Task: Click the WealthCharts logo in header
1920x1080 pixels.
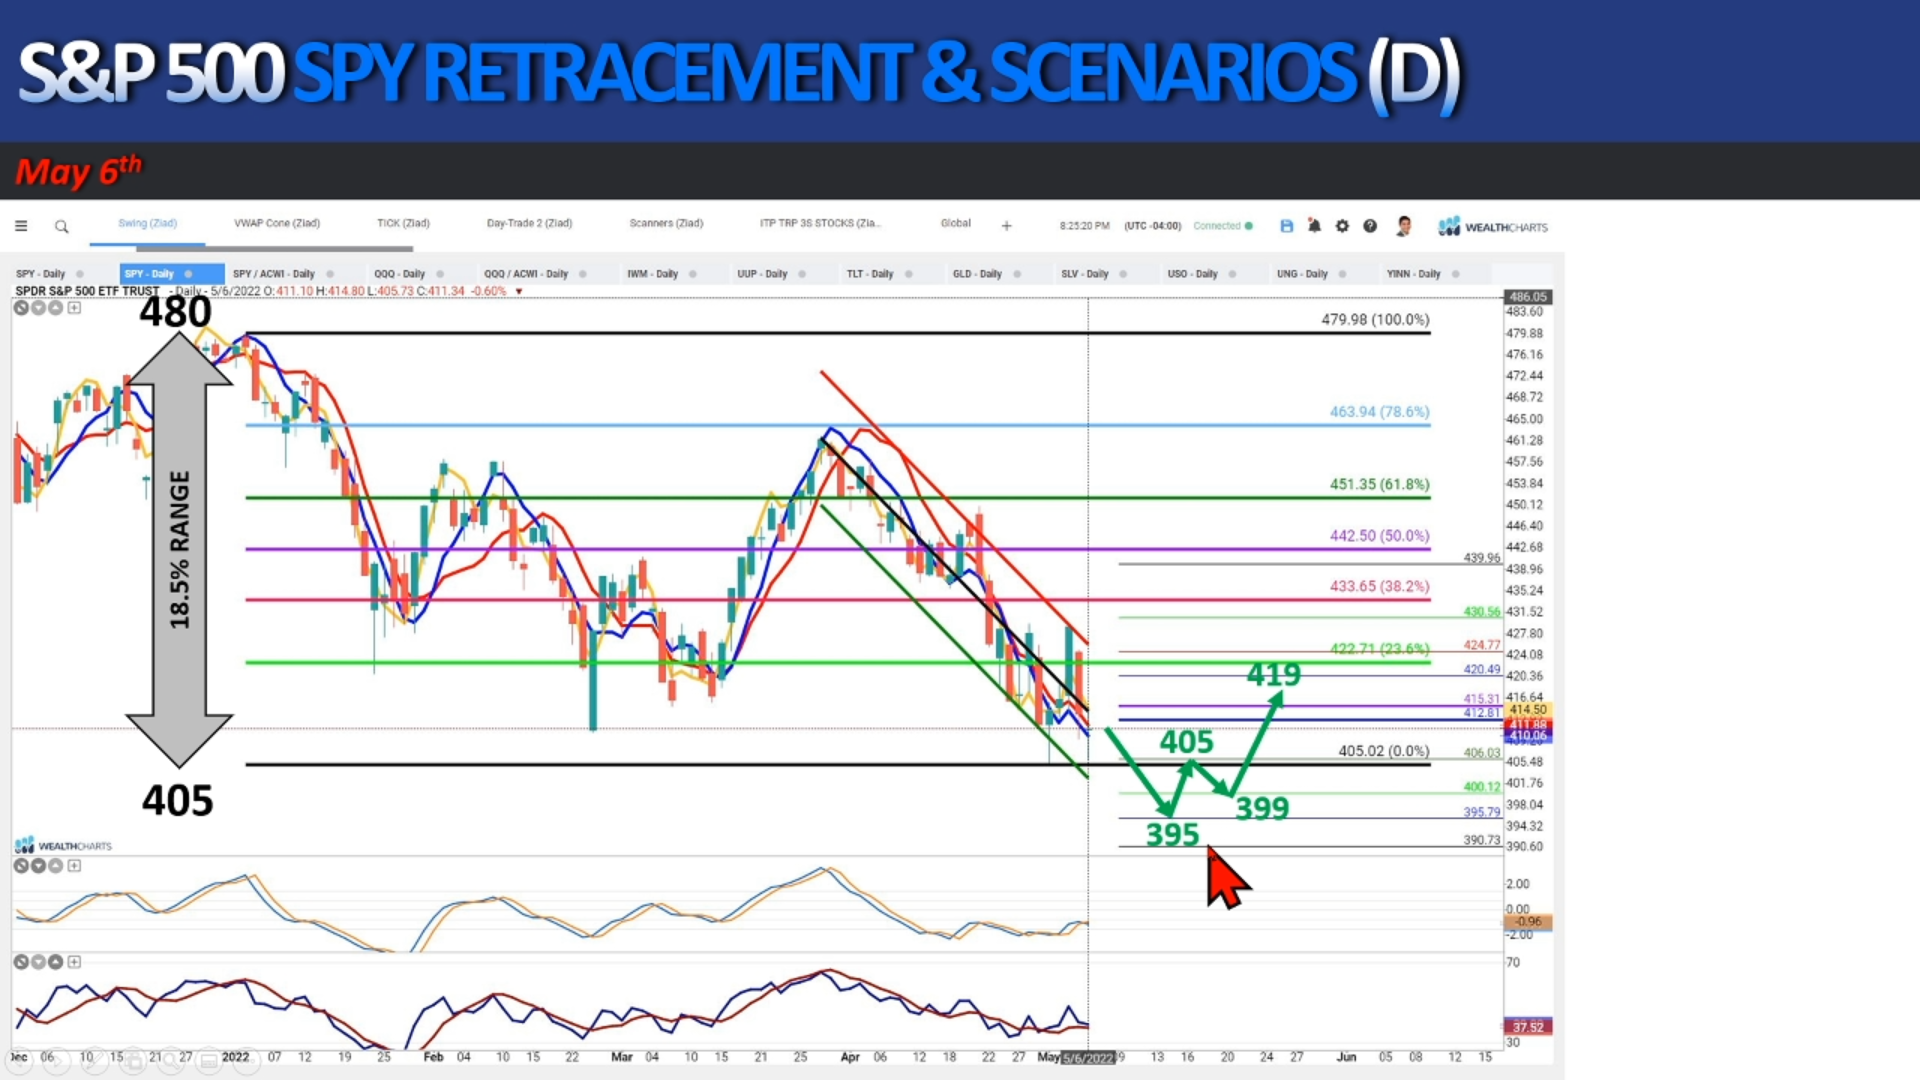Action: pos(1493,227)
